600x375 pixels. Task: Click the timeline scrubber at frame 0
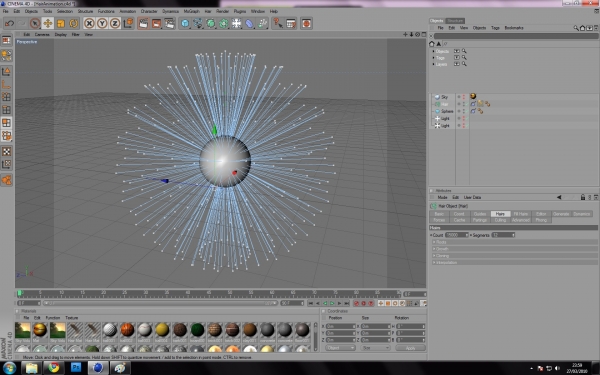(x=20, y=293)
